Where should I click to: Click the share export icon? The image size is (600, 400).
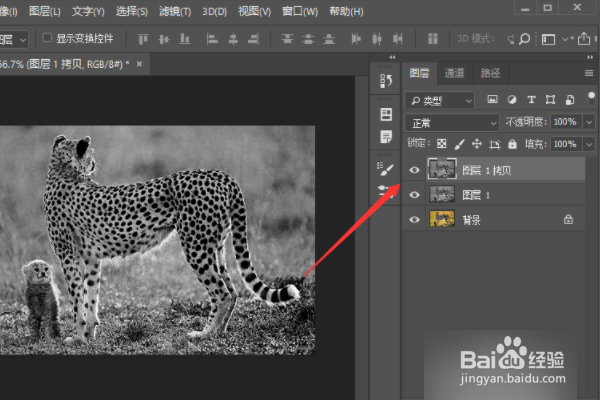pos(584,39)
